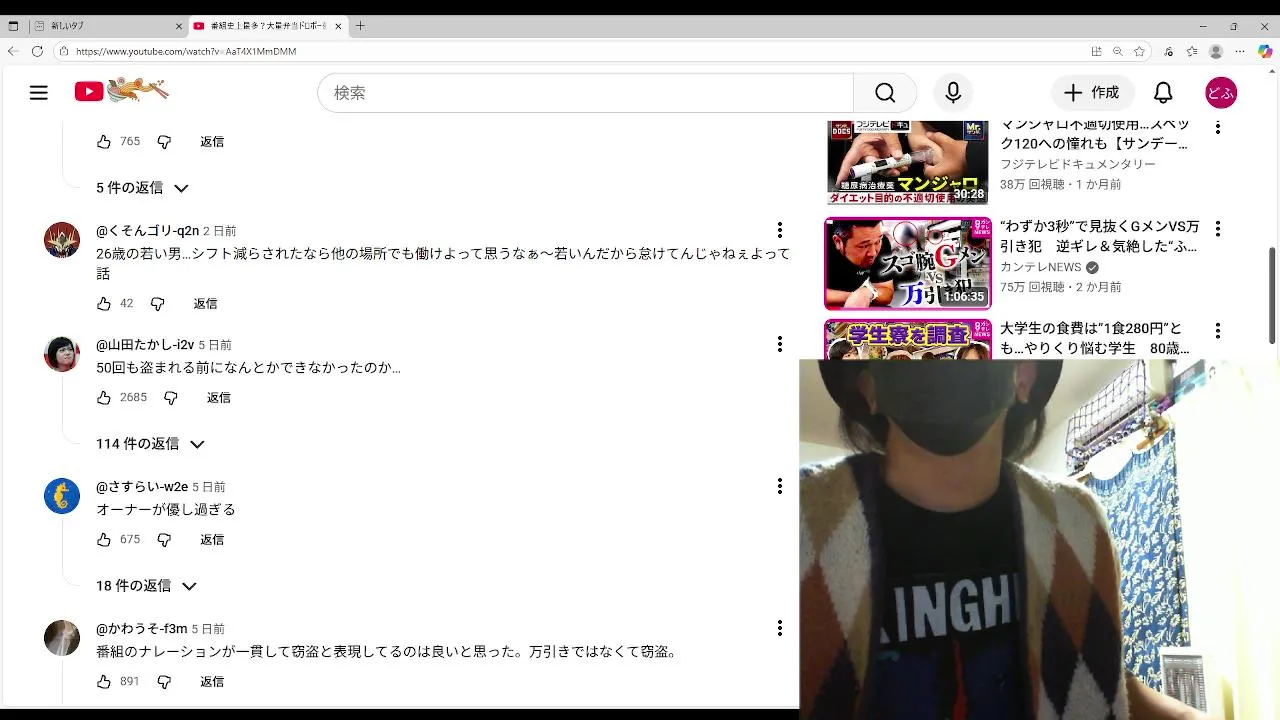Dislike the comment with 765 likes
Screen dimensions: 1280x720
(x=165, y=142)
